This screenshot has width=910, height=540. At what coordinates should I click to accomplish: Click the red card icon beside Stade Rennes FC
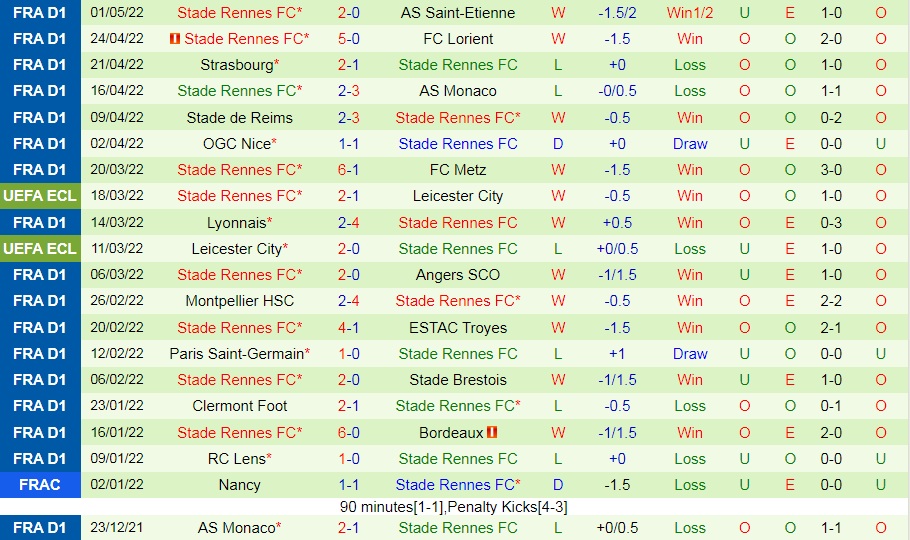pos(175,39)
